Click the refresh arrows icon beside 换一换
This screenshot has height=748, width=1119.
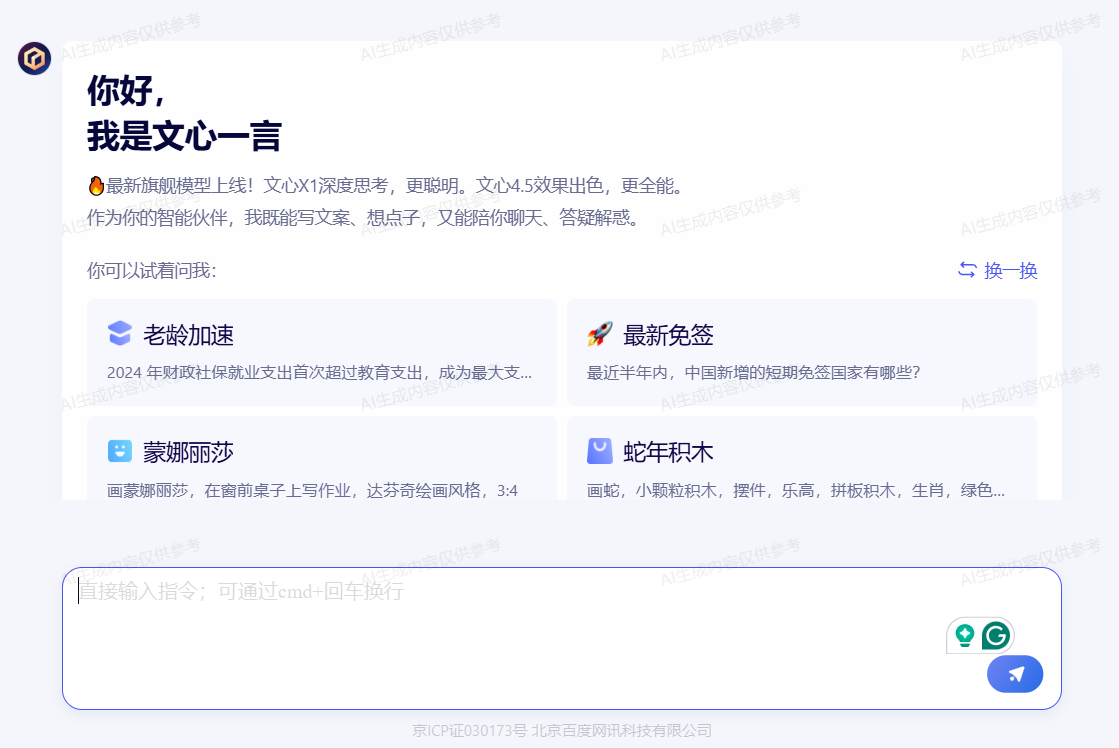[x=966, y=271]
